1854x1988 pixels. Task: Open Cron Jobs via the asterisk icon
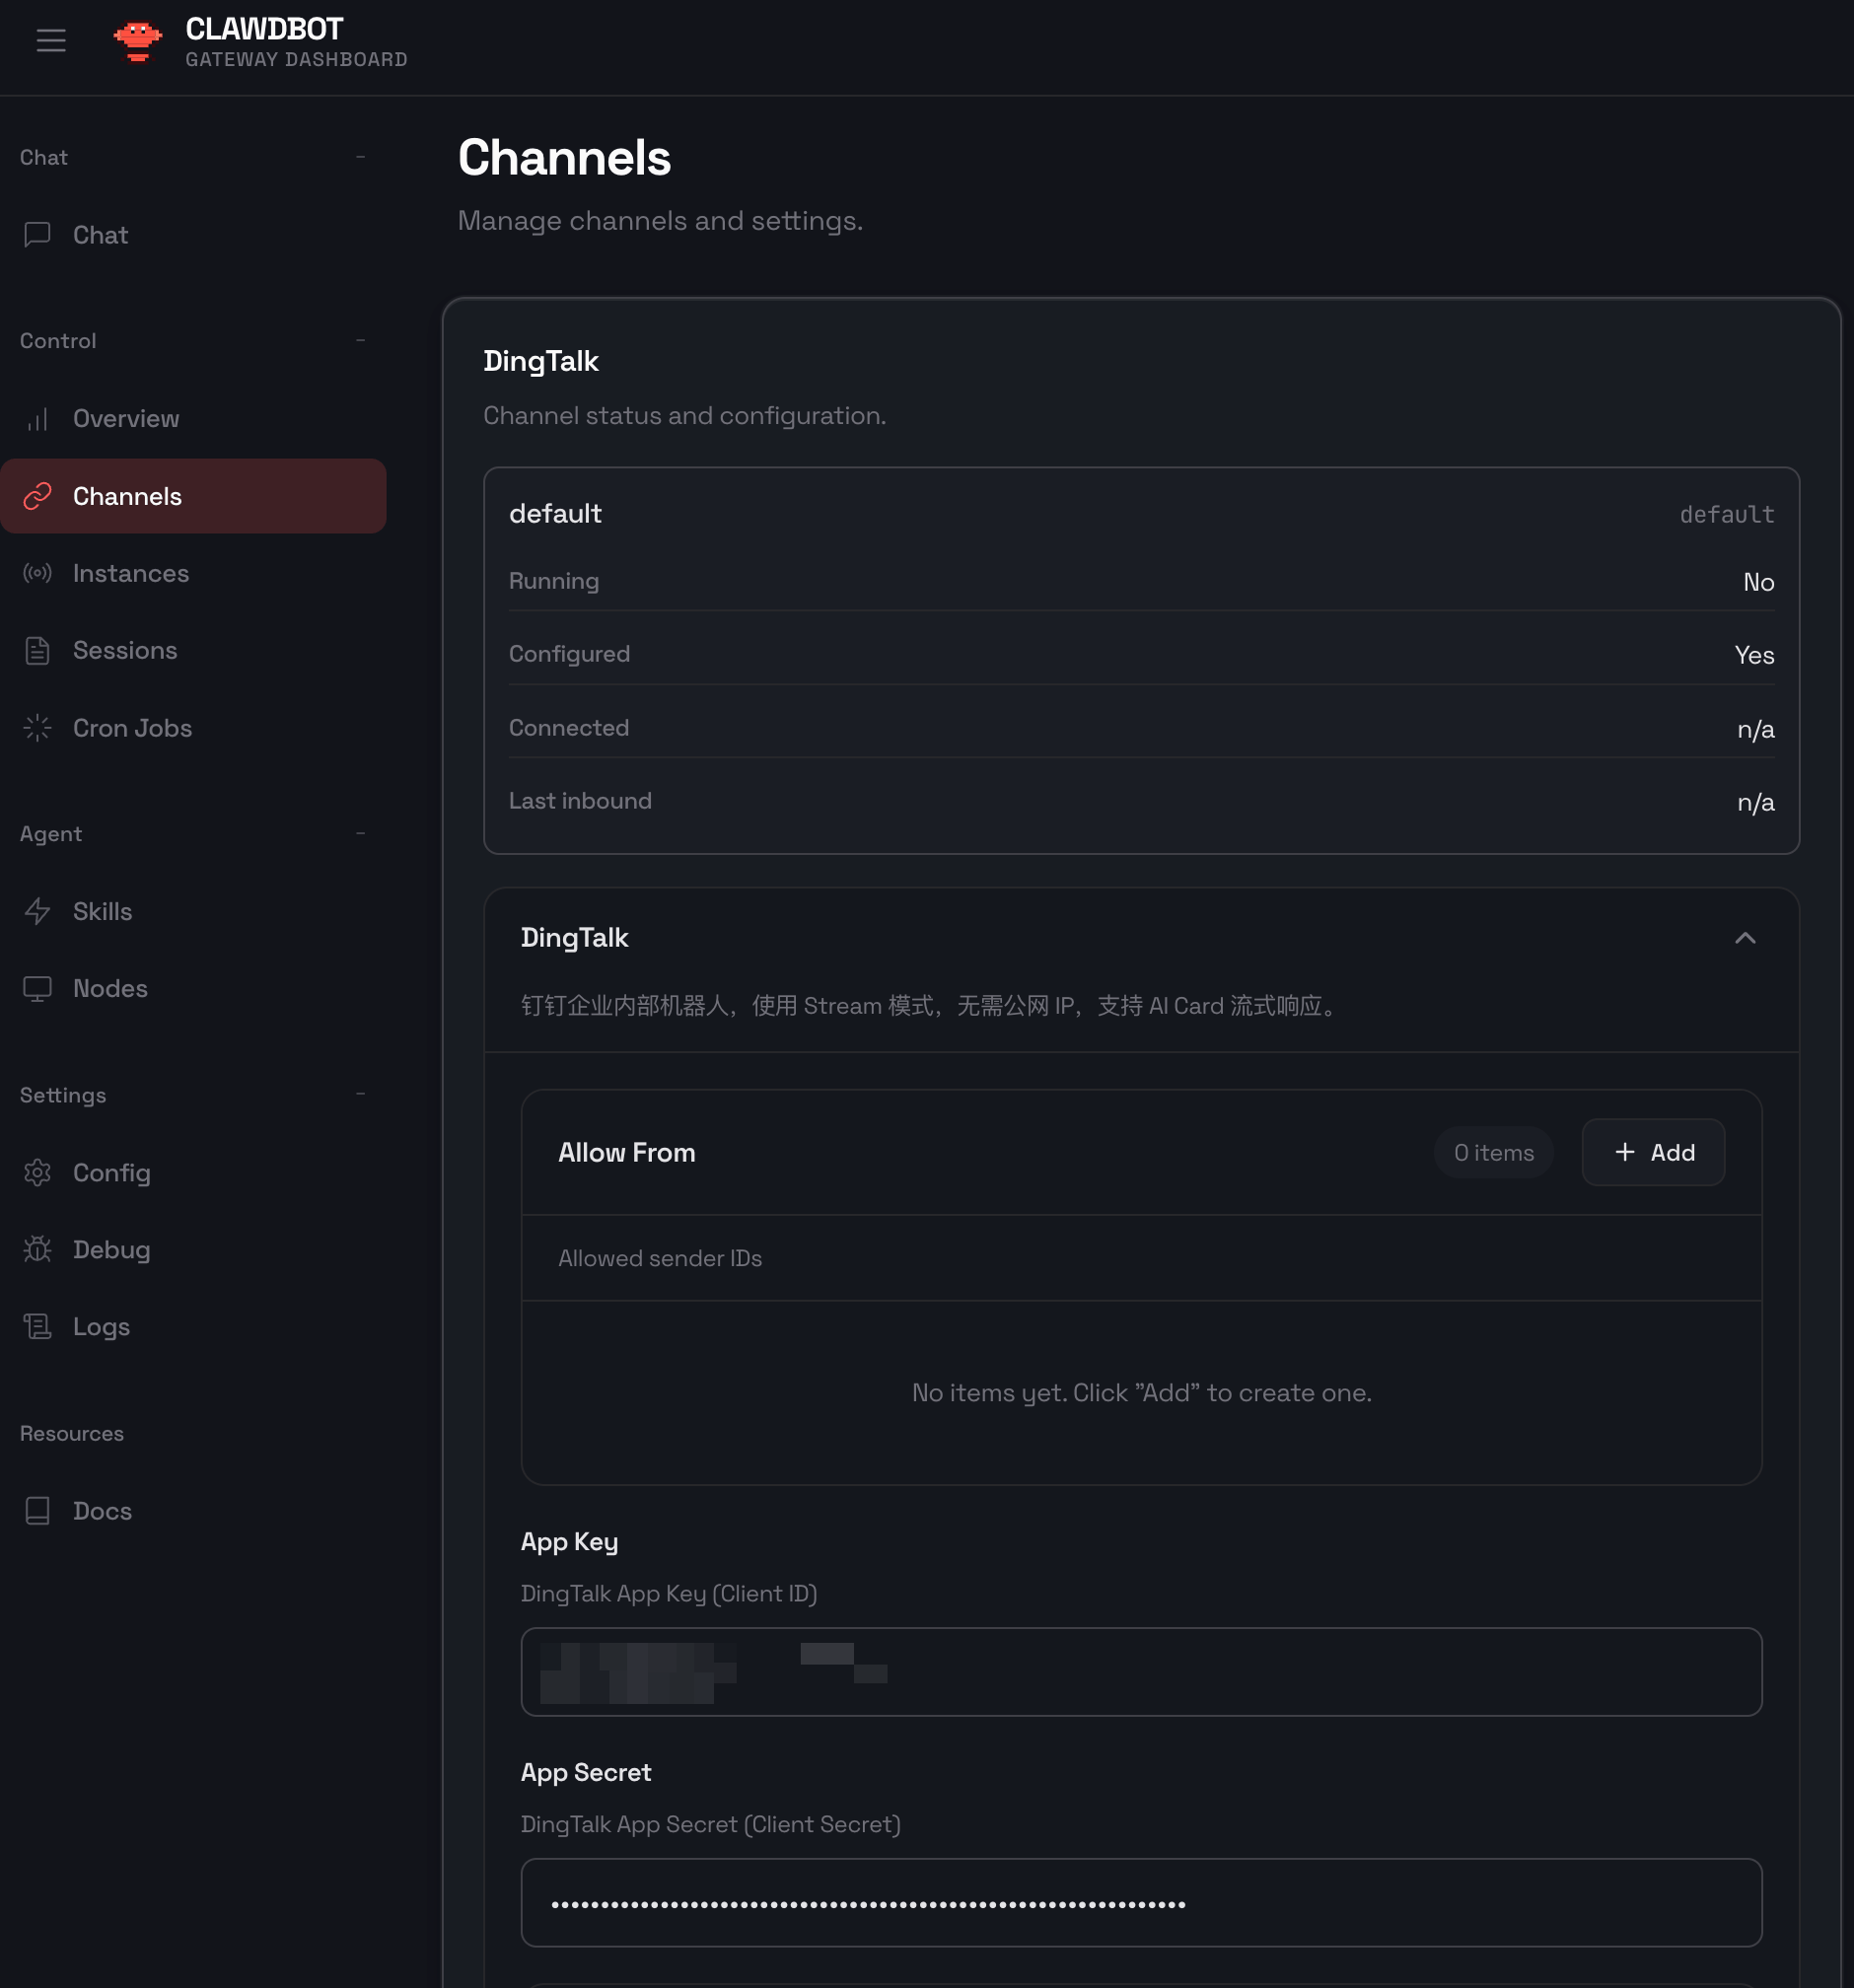point(37,728)
